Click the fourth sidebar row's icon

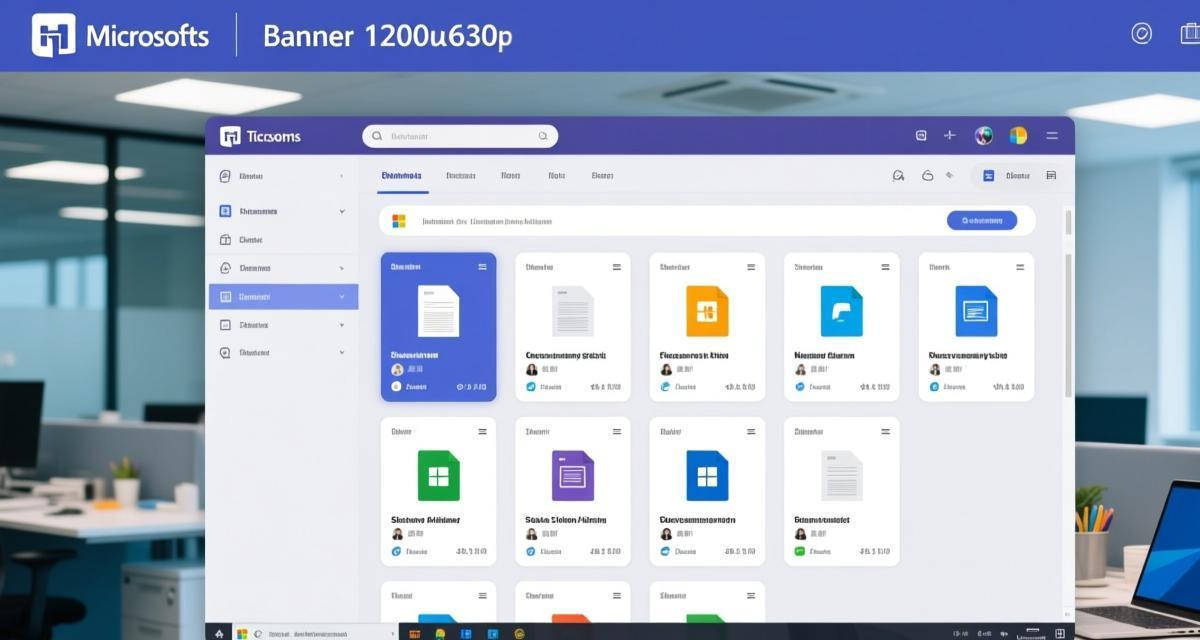[x=225, y=268]
